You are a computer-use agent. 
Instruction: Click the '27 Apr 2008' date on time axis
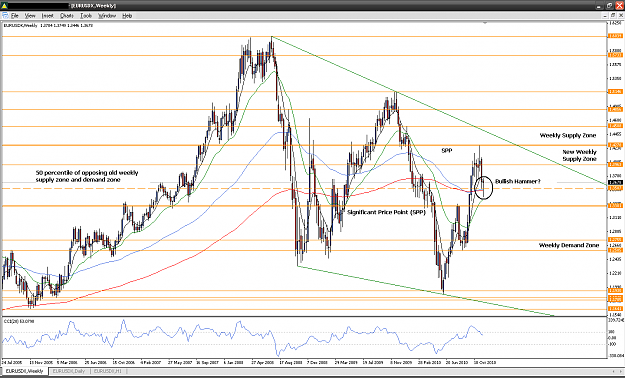263,362
